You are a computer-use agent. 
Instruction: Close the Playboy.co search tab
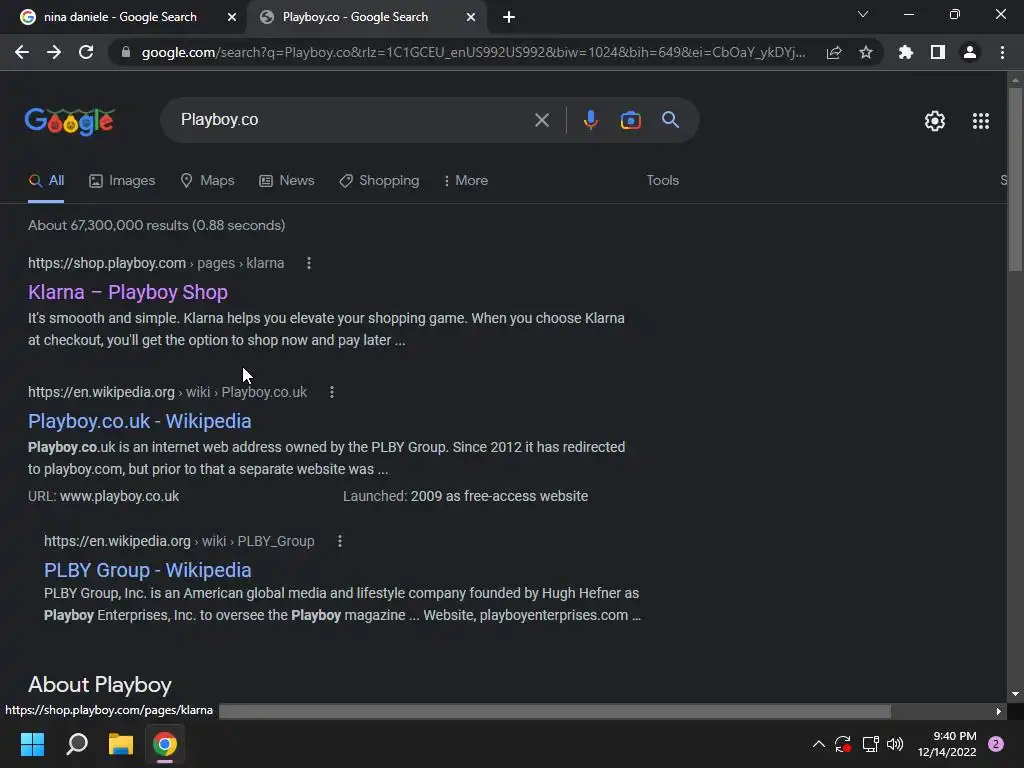tap(471, 17)
